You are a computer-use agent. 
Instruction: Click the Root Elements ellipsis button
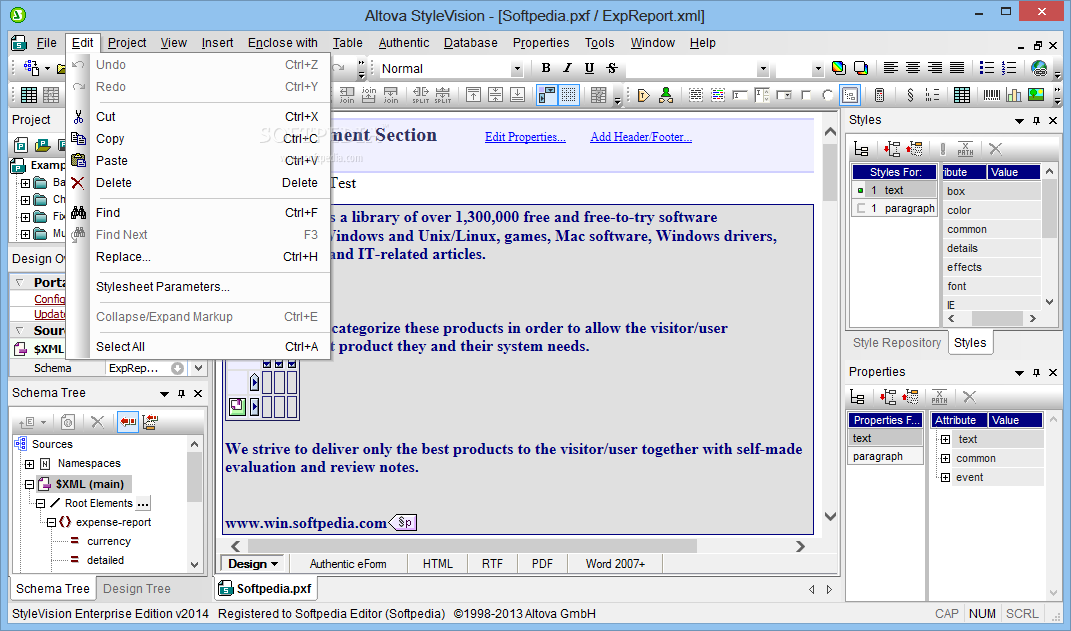143,504
